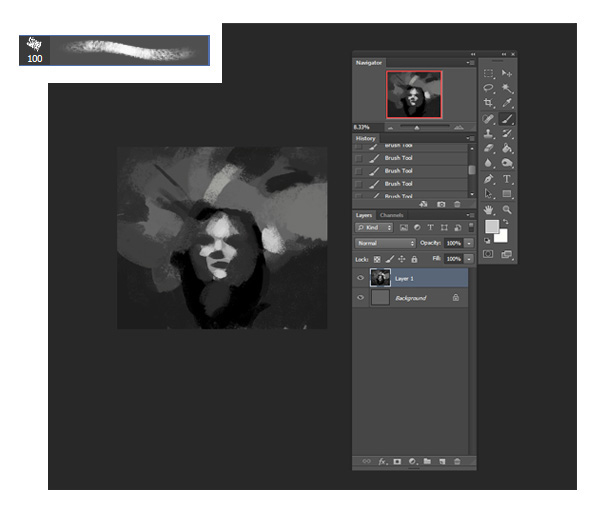Screen dimensions: 600x519
Task: Select the Eraser tool
Action: (x=488, y=148)
